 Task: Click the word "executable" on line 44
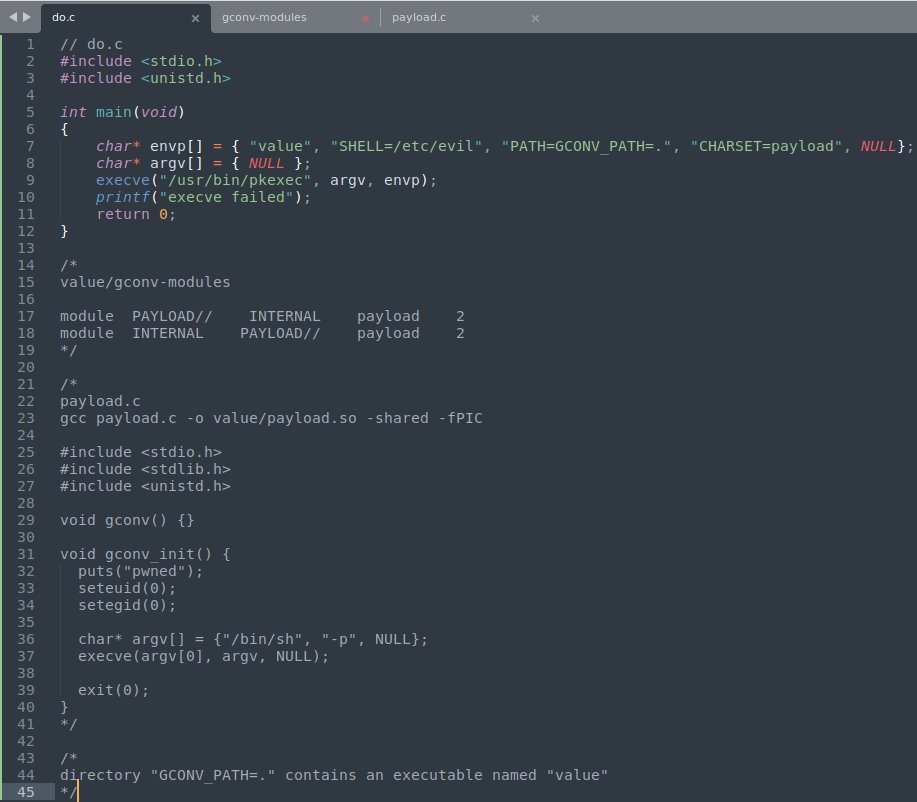point(437,775)
